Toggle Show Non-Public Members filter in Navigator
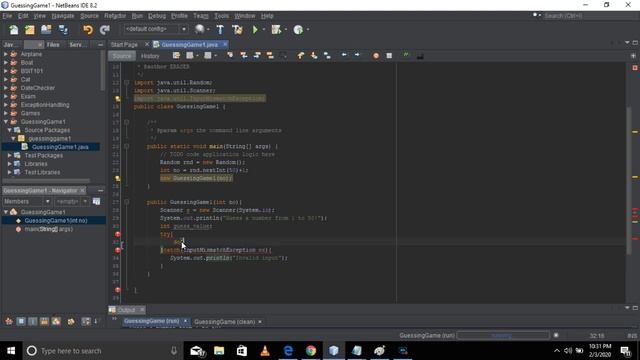 coord(44,322)
